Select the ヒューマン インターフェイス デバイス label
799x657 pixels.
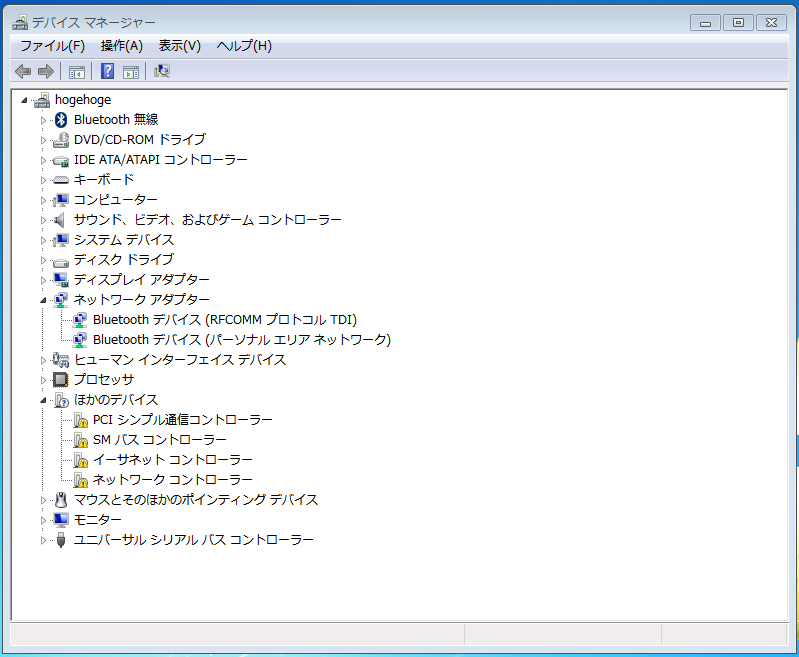pyautogui.click(x=180, y=360)
